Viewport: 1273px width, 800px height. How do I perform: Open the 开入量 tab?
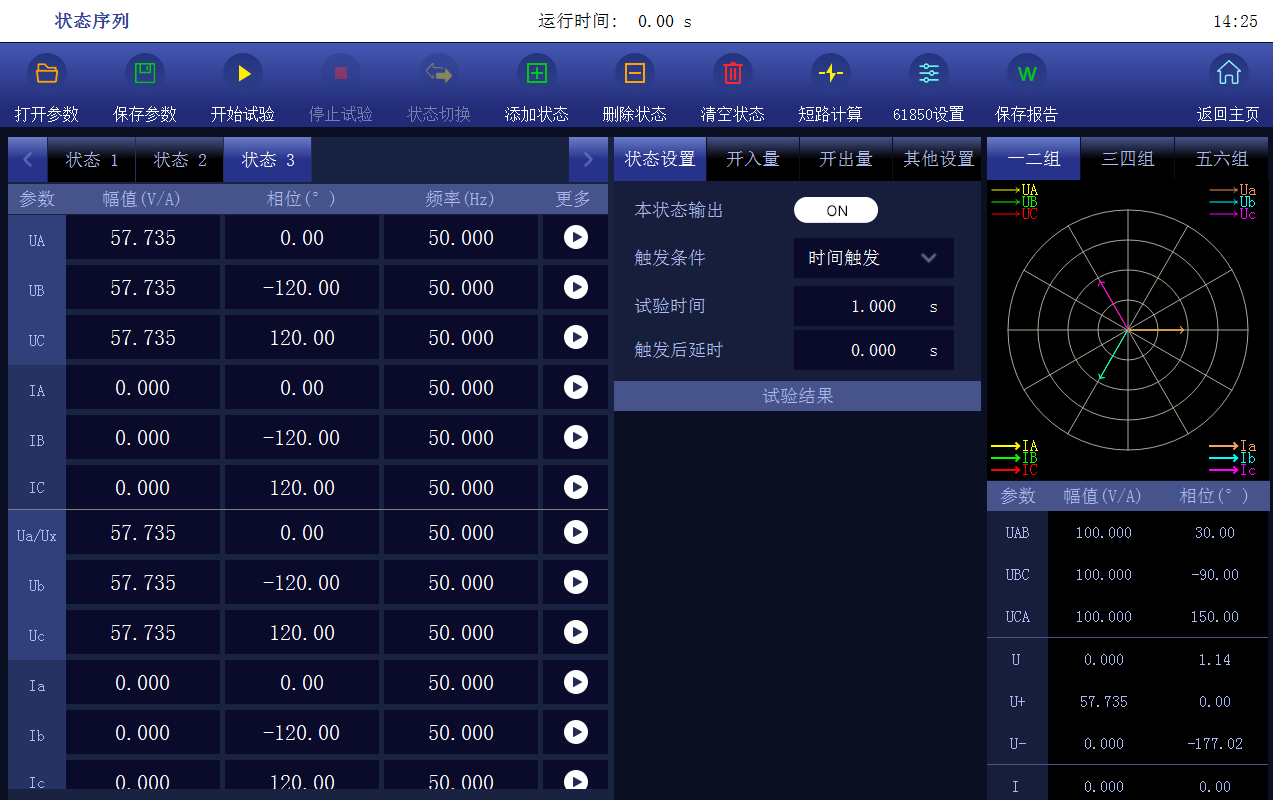(752, 159)
